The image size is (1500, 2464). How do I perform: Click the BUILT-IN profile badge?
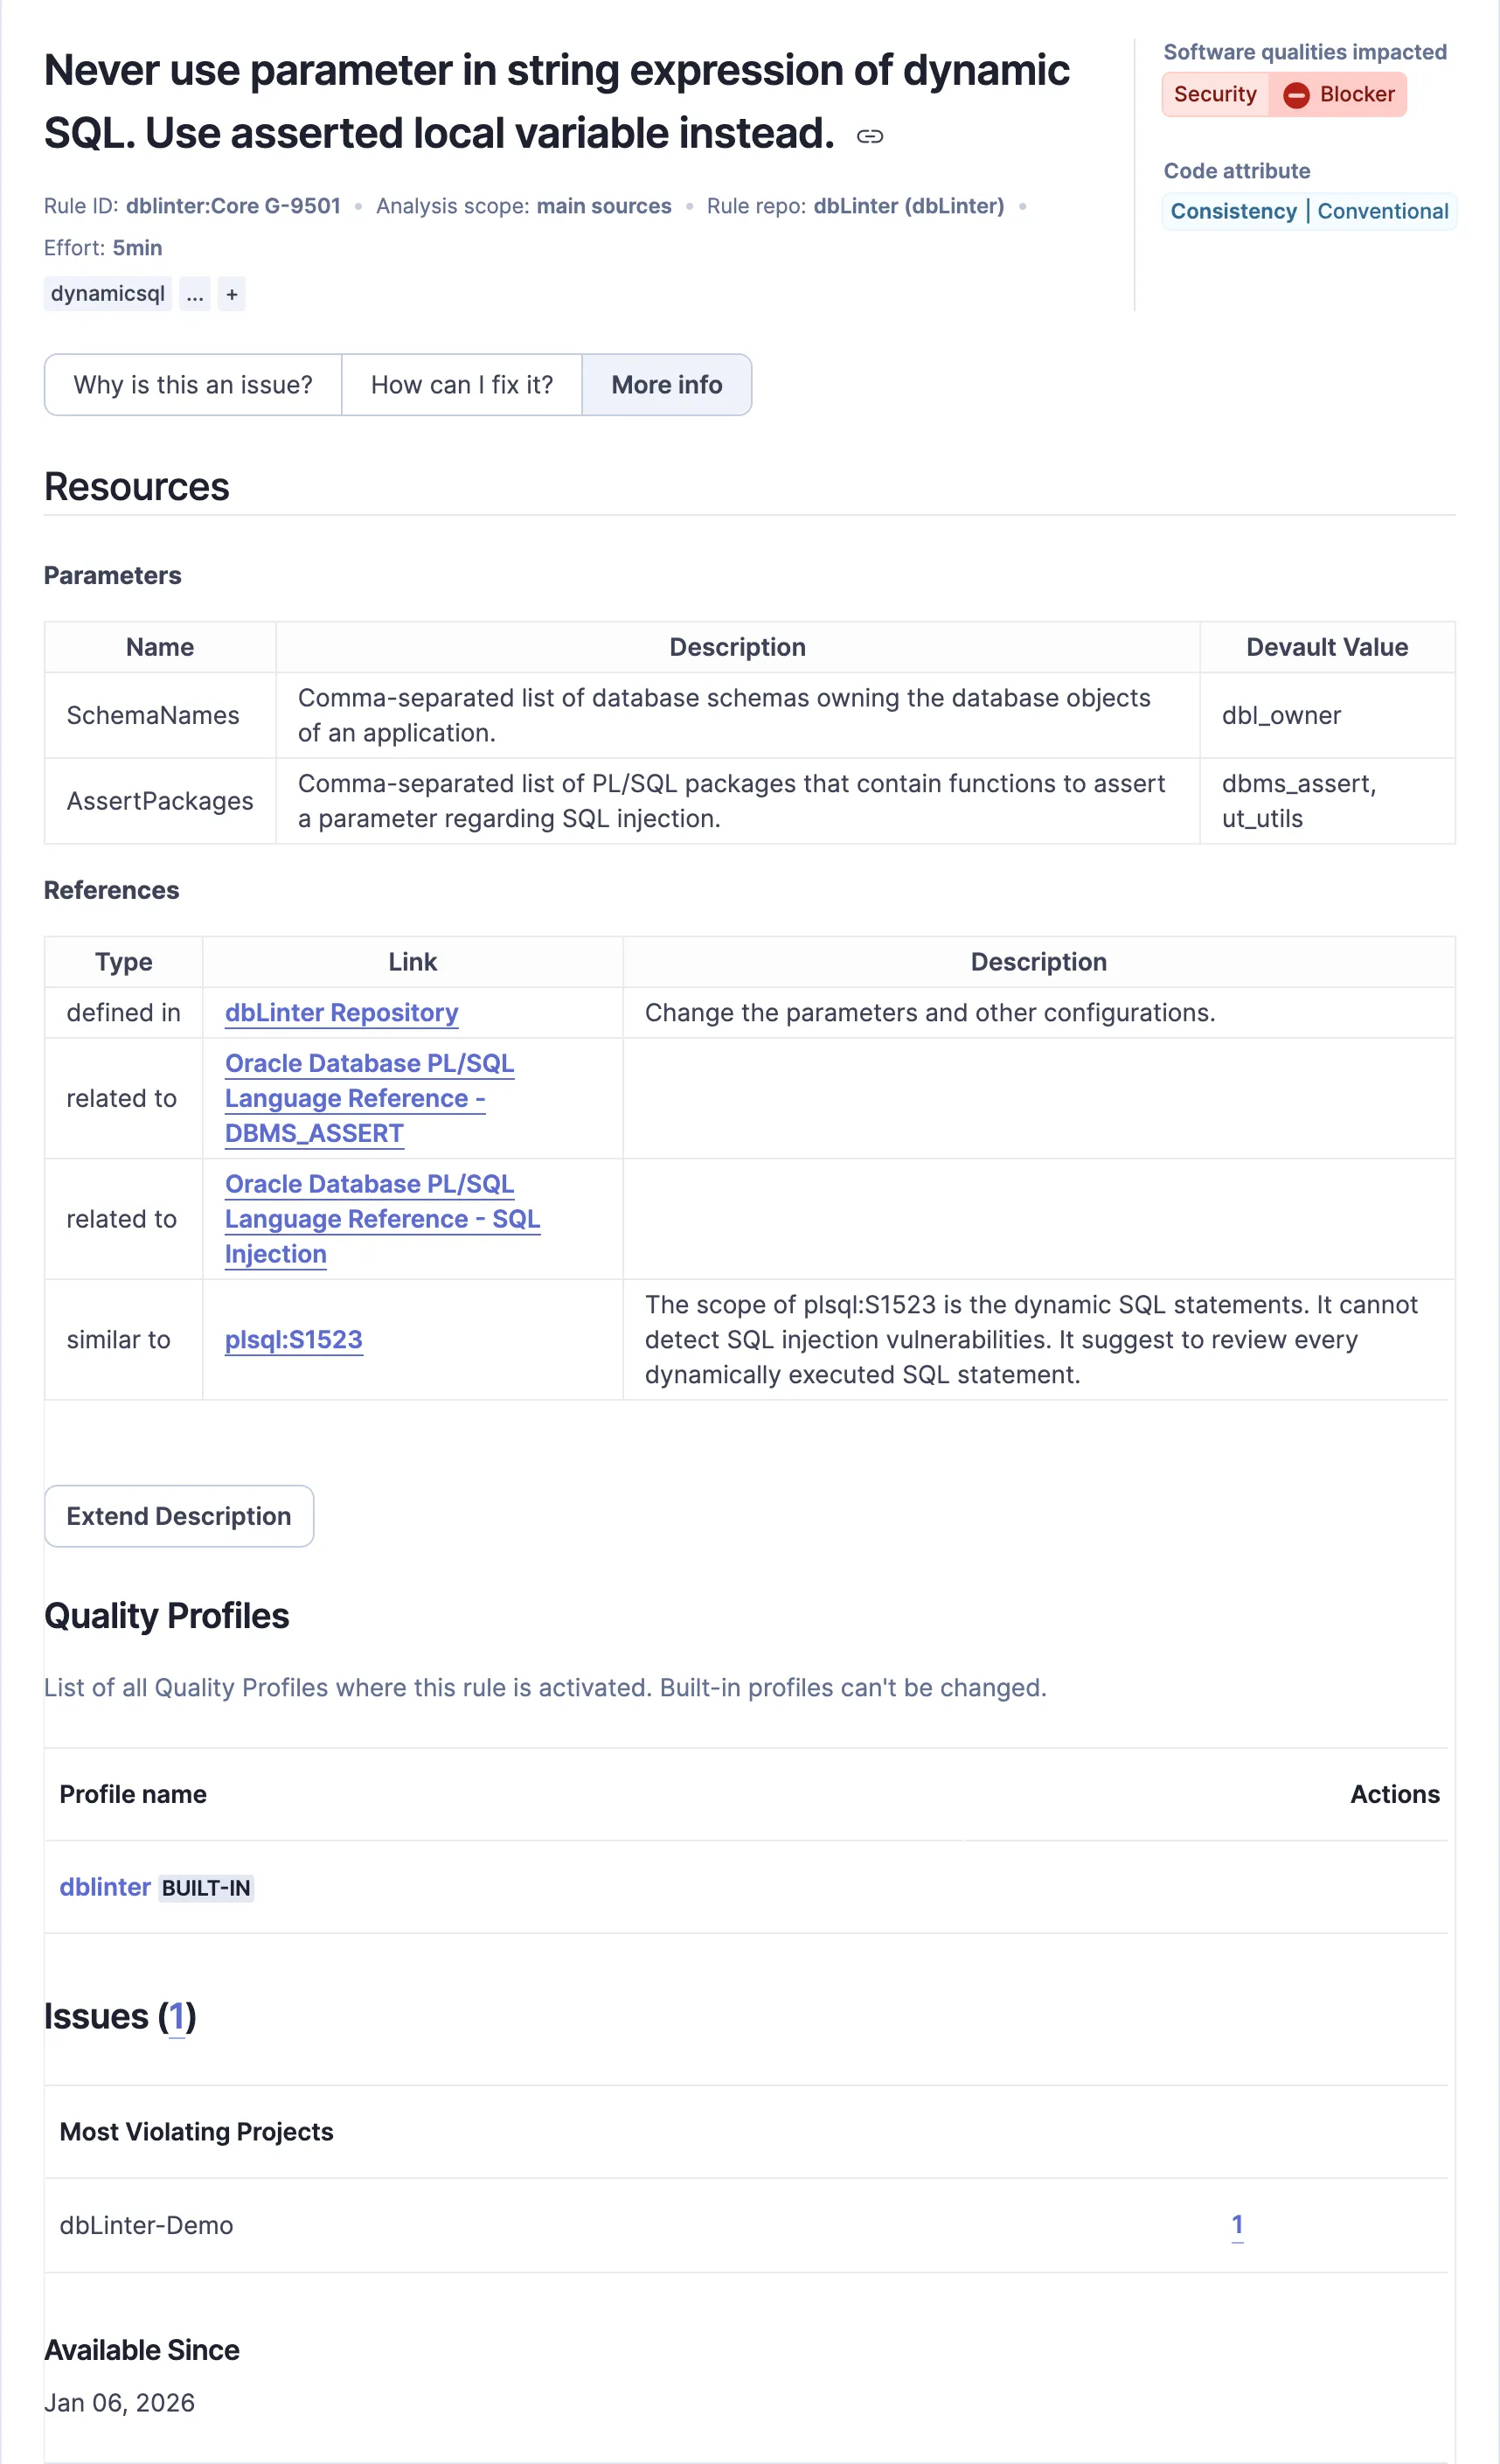[x=206, y=1888]
